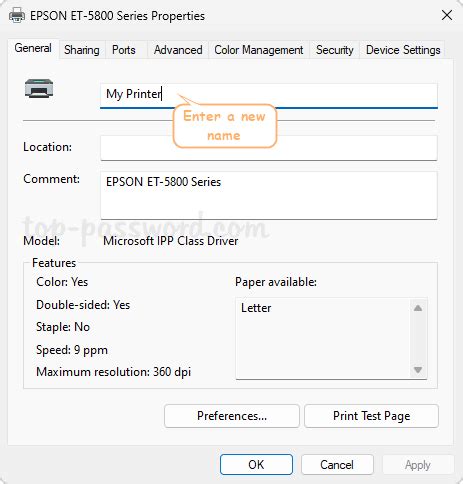Click Cancel to discard changes
The height and width of the screenshot is (484, 463).
(337, 465)
